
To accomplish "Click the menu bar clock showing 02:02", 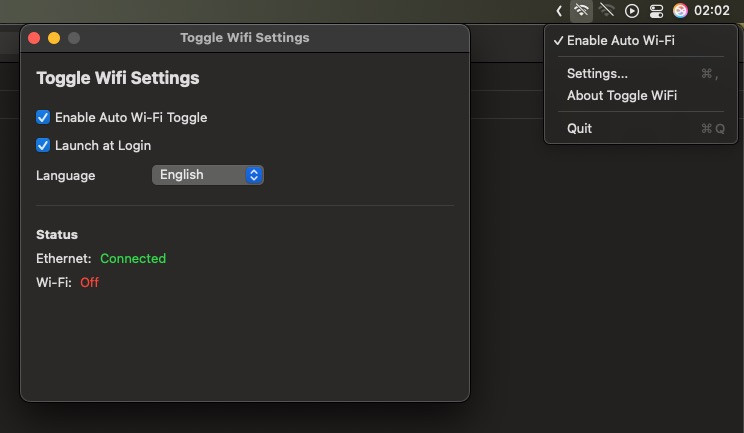I will click(712, 11).
